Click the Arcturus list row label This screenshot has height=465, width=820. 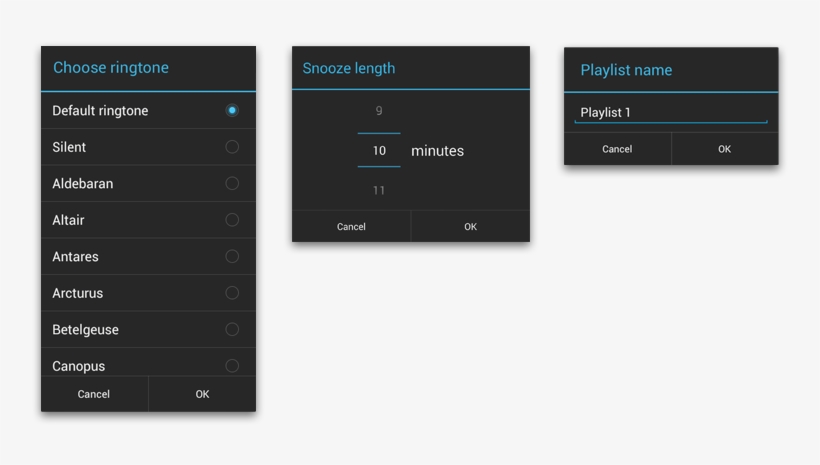(x=77, y=293)
